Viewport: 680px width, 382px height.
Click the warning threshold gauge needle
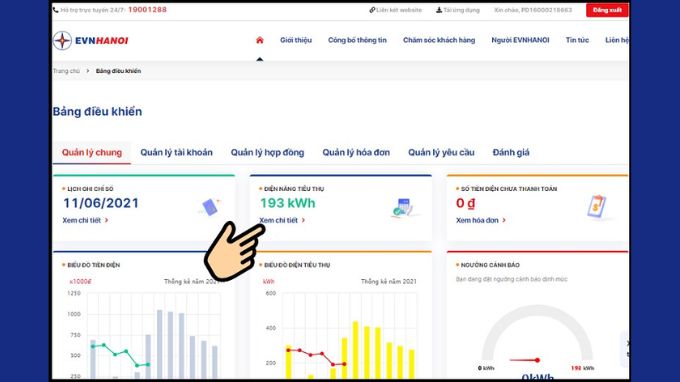[525, 360]
